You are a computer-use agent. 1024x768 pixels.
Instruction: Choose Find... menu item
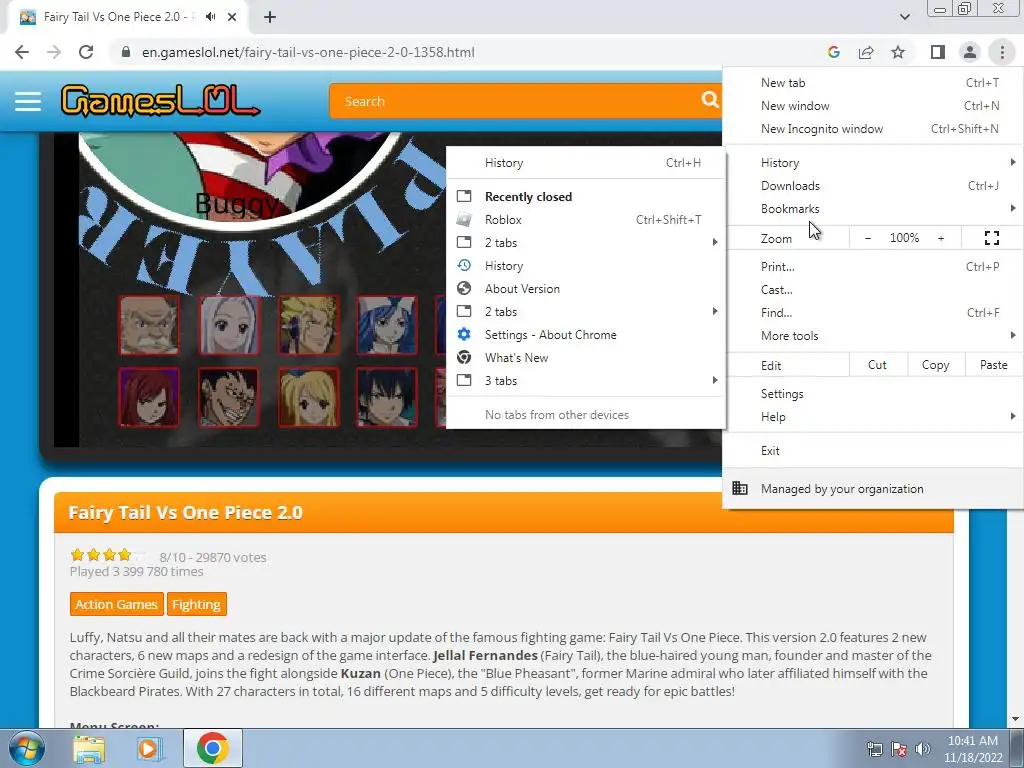(873, 313)
